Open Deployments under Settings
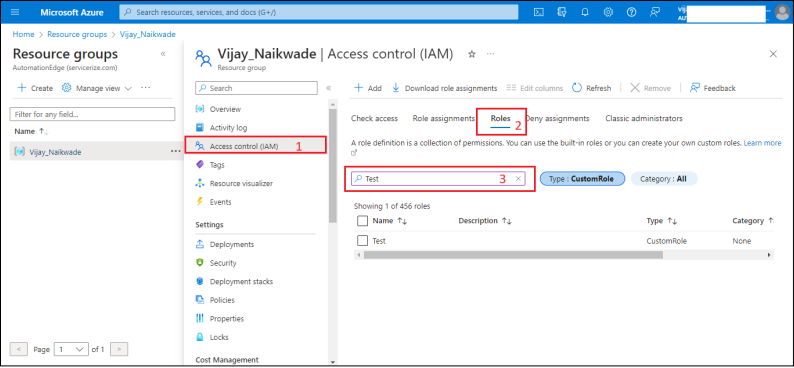The image size is (794, 368). (x=231, y=244)
